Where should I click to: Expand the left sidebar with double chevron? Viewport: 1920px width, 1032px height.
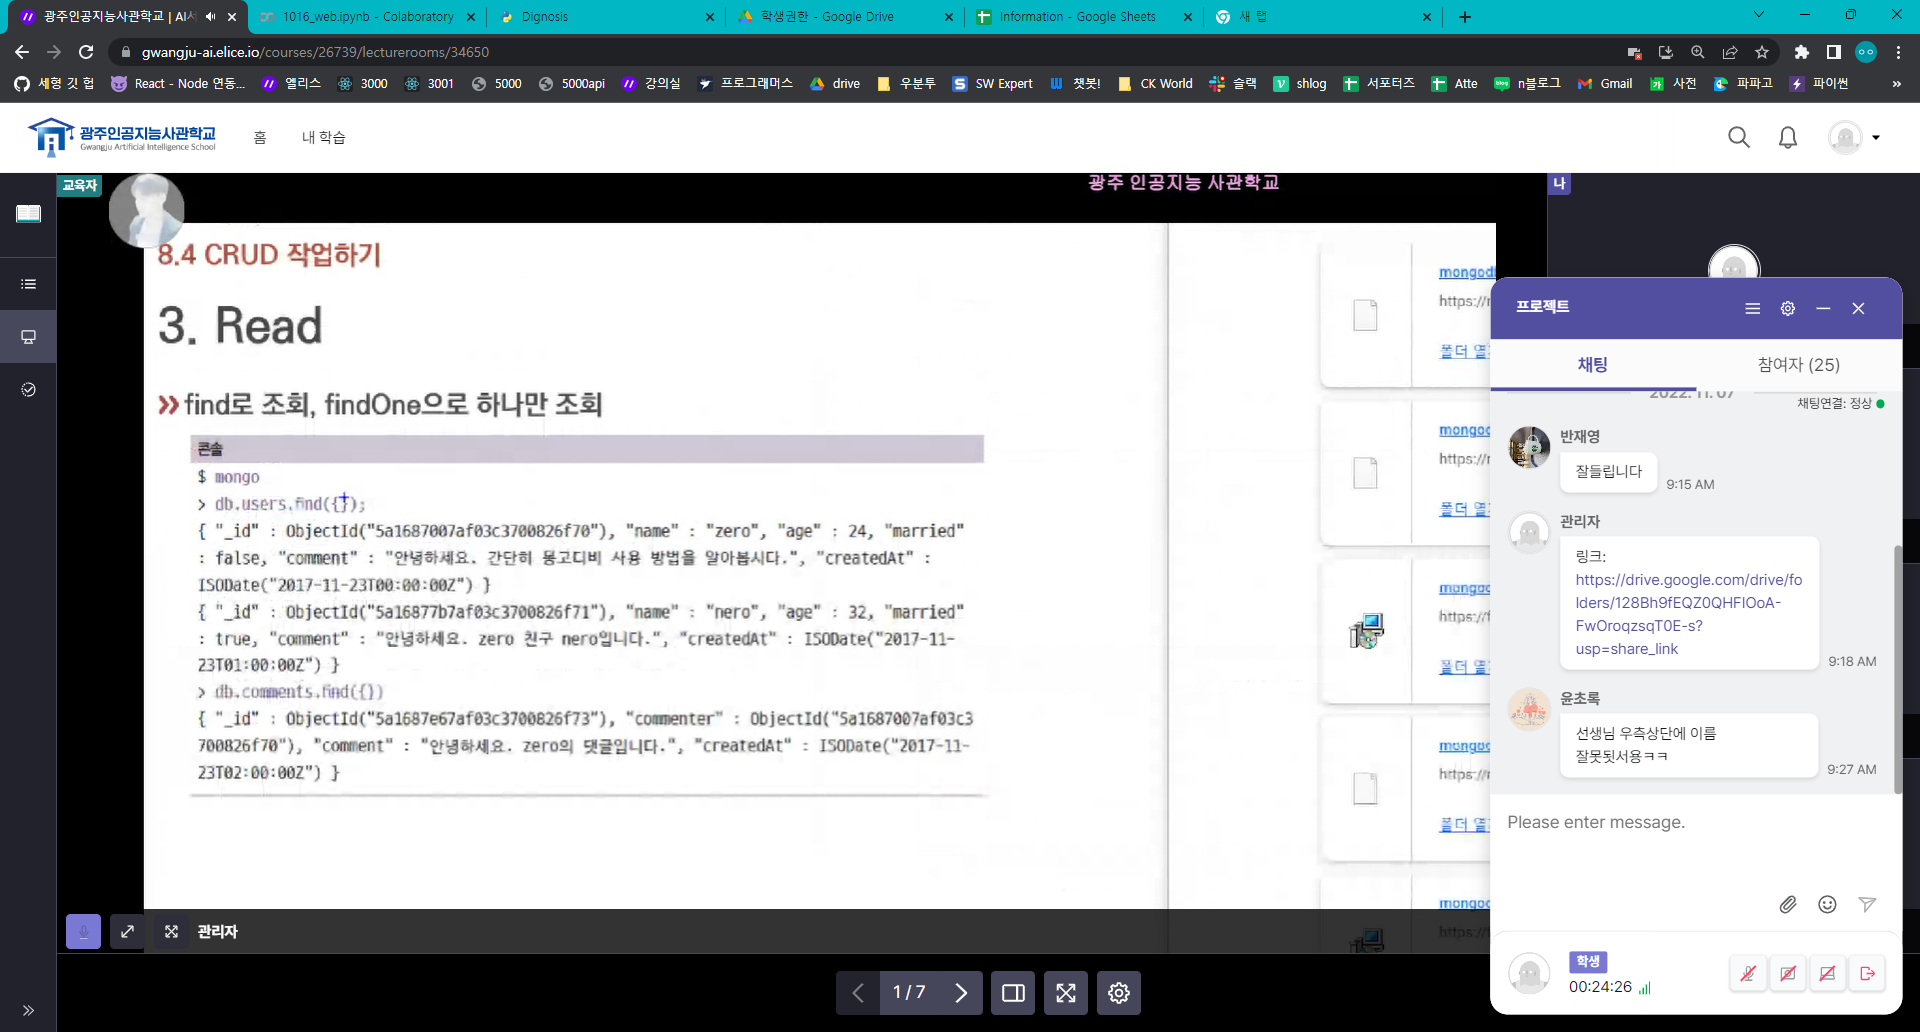pyautogui.click(x=28, y=1010)
